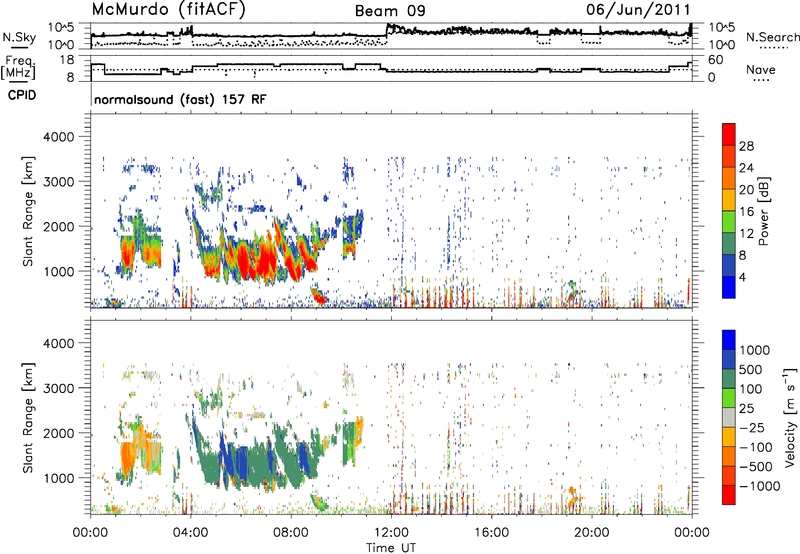Click the date '06/Jun/2011'
The width and height of the screenshot is (800, 554).
tap(638, 10)
